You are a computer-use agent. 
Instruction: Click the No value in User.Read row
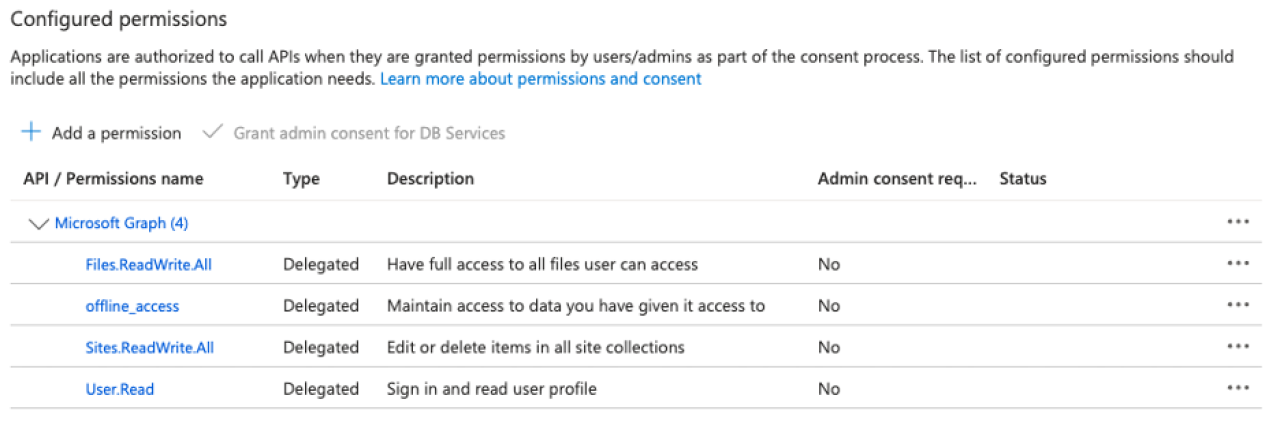click(829, 389)
